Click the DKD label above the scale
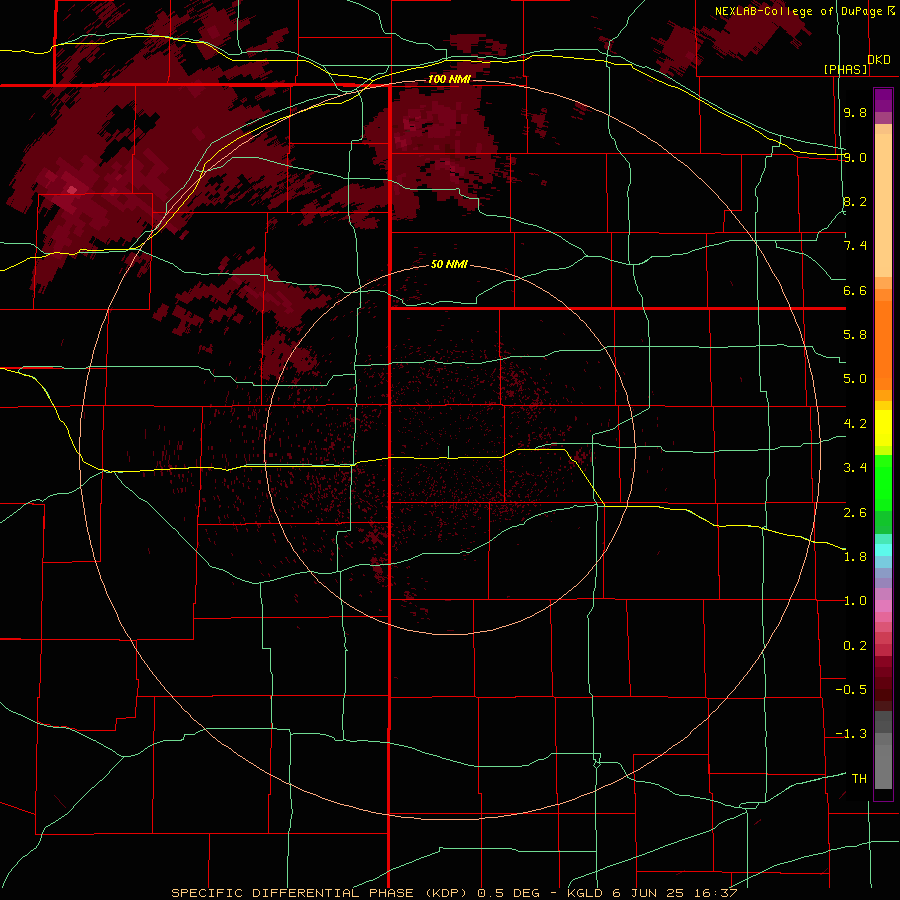This screenshot has width=900, height=900. pos(879,59)
